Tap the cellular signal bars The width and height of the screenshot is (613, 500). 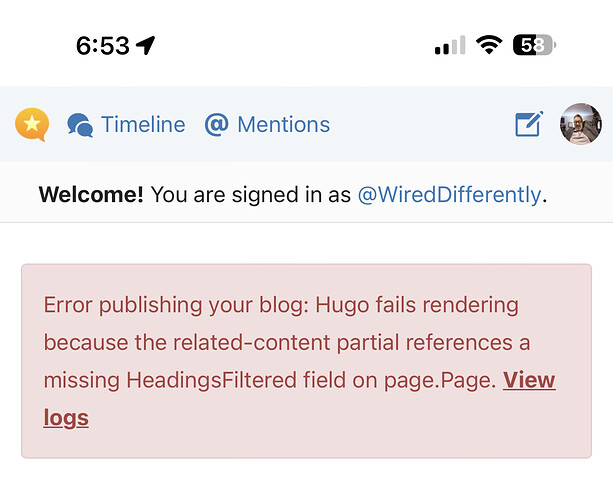450,45
